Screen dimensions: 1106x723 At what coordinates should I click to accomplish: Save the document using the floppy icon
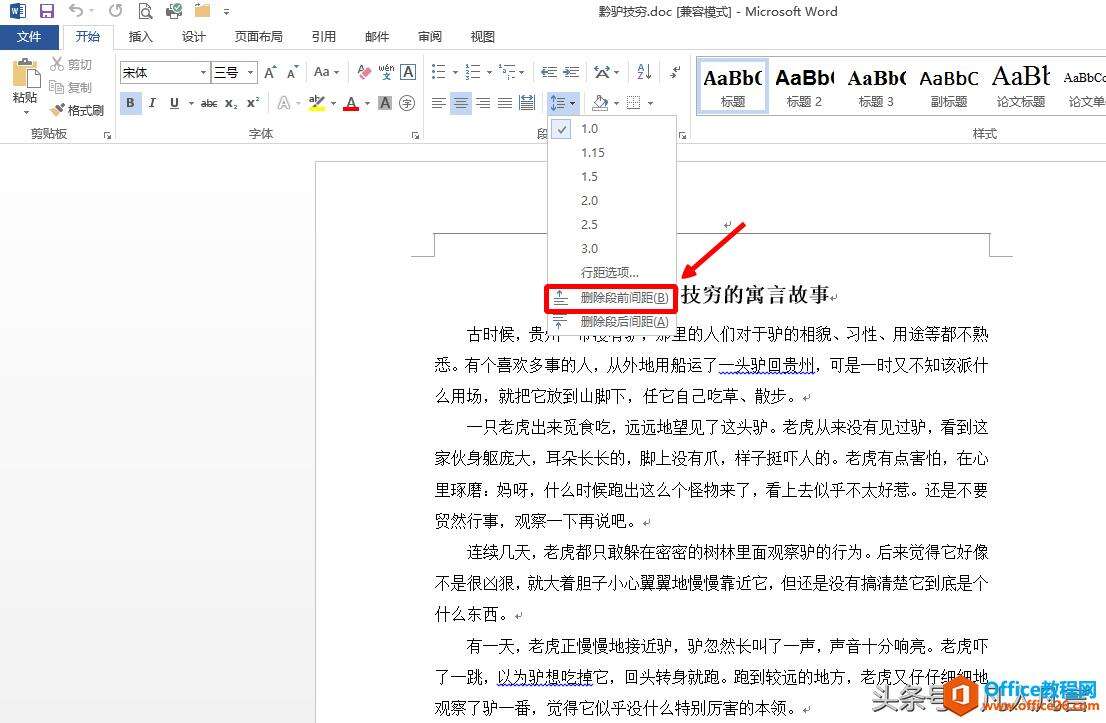click(x=47, y=11)
